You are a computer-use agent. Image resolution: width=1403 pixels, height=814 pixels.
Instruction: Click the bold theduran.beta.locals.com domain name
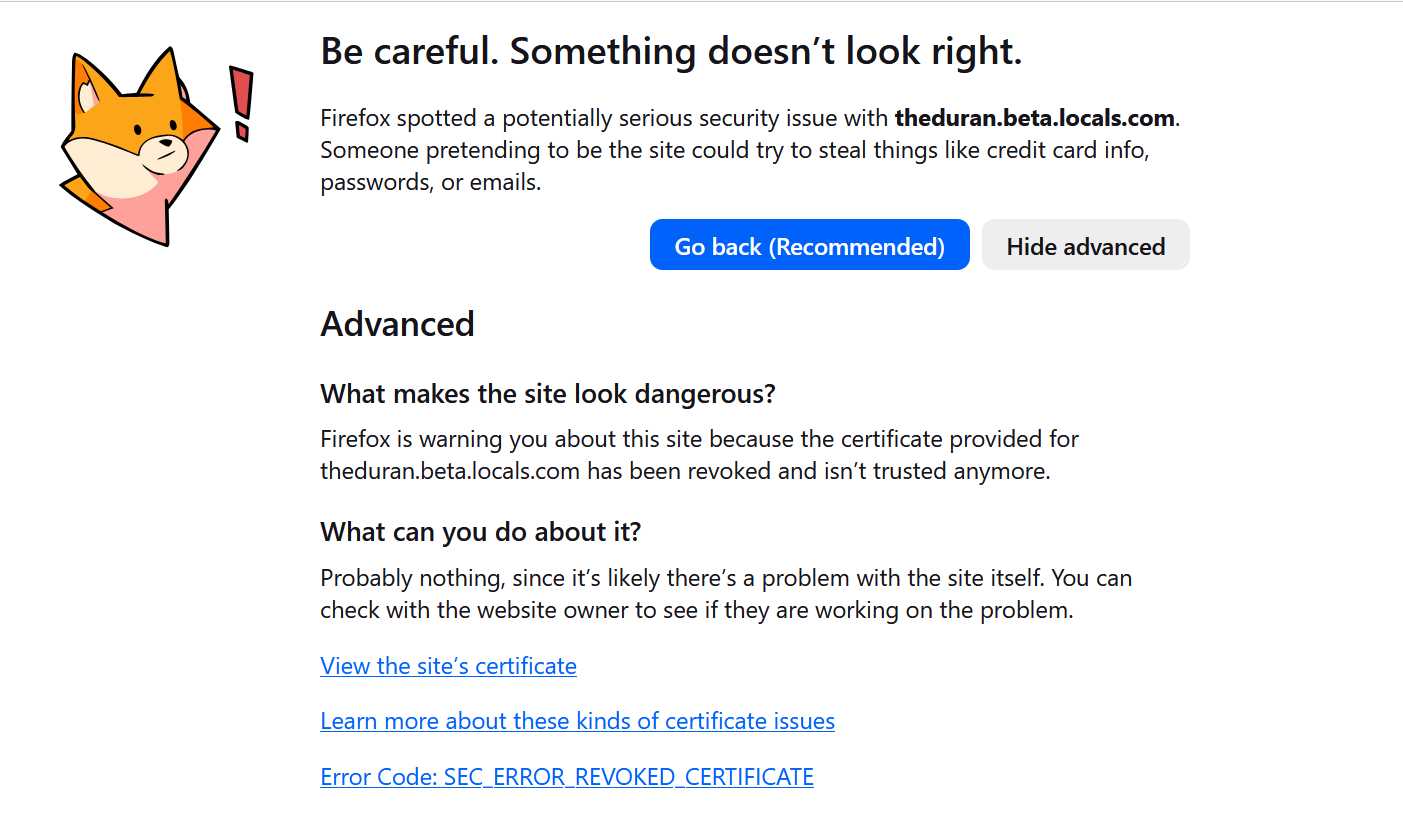[x=1034, y=118]
